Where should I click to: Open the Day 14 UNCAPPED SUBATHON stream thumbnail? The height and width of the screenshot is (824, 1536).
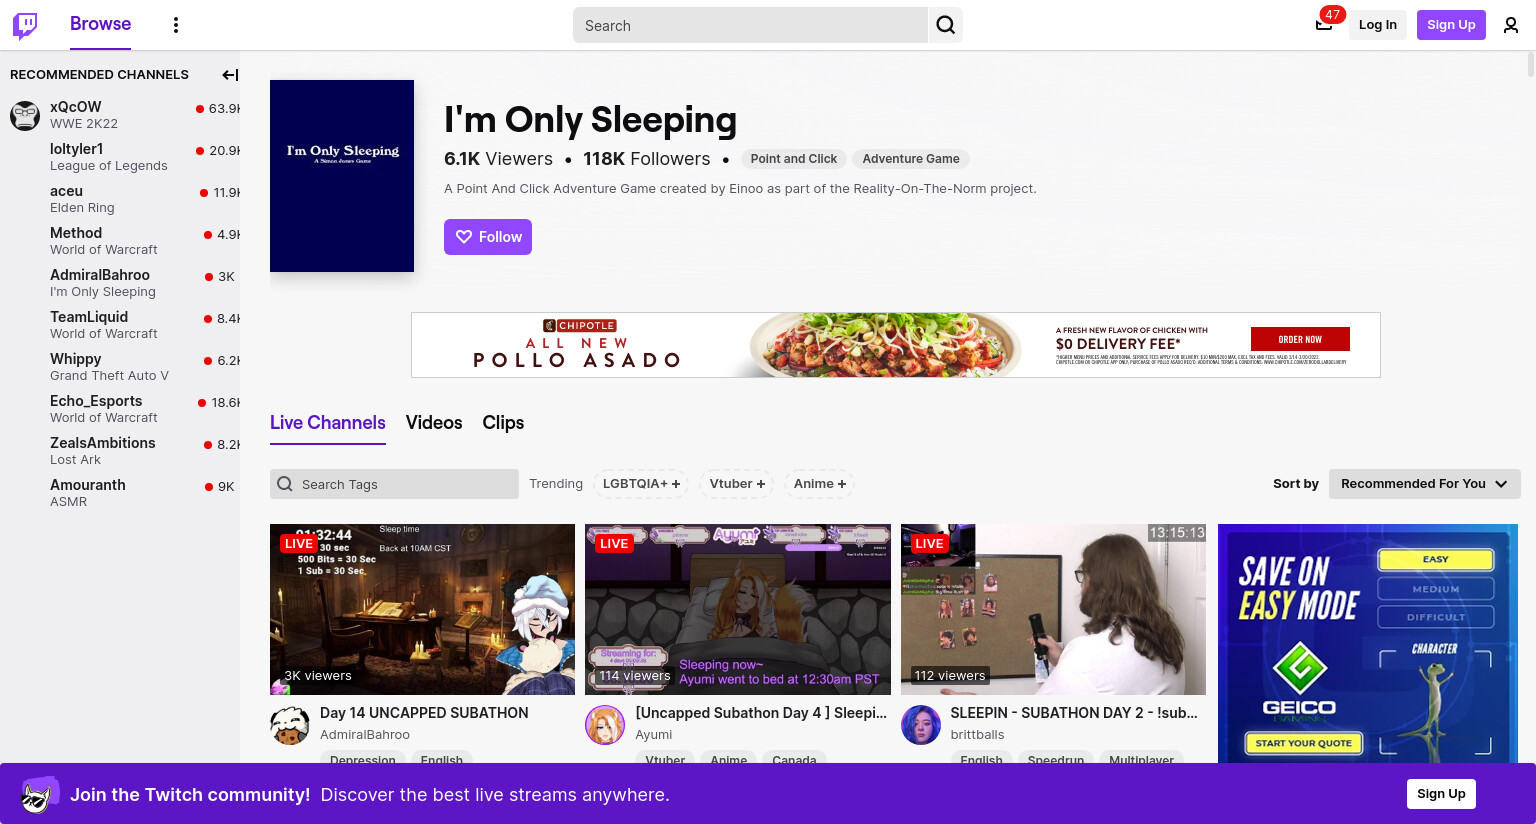click(422, 609)
